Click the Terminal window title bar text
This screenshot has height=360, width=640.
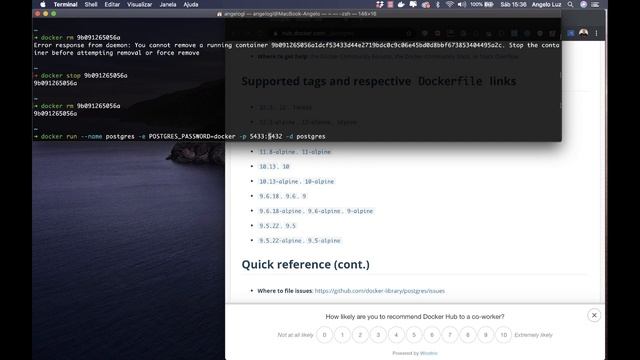(300, 14)
